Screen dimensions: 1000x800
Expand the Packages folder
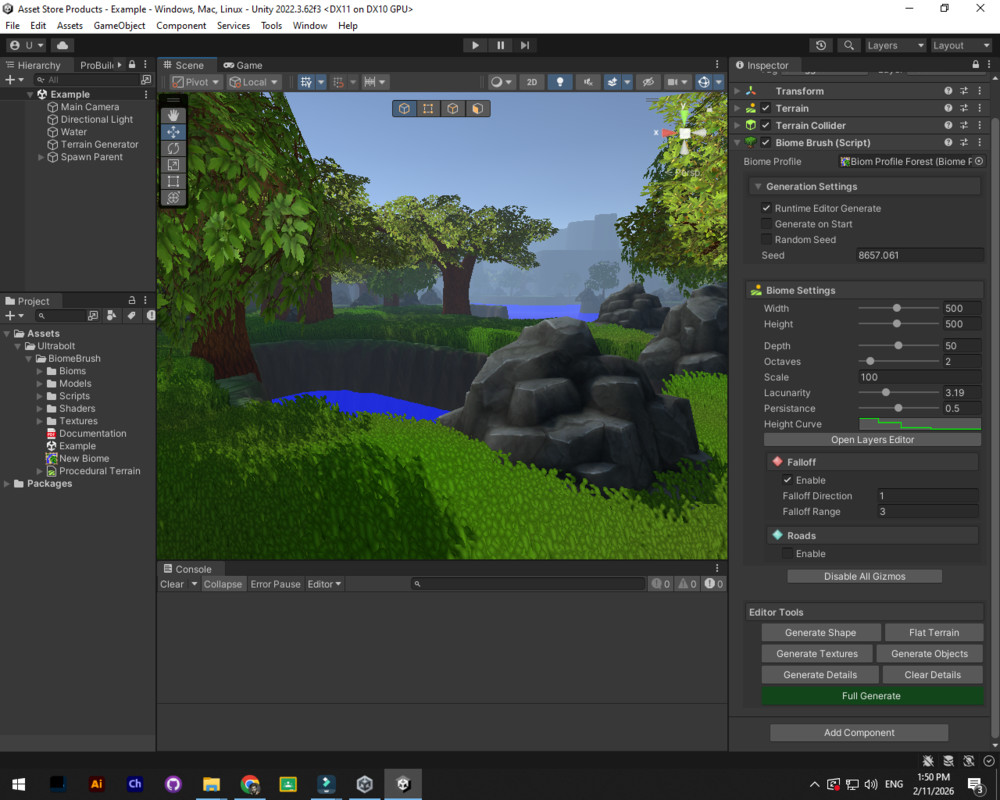tap(7, 484)
